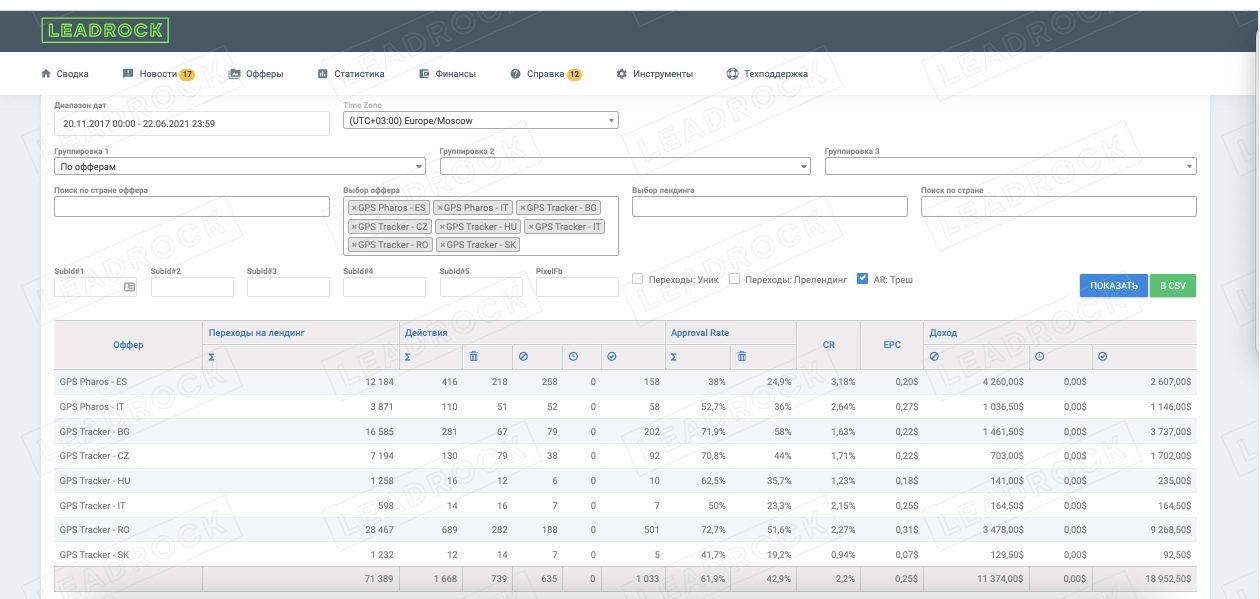1260x599 pixels.
Task: Click the list icon inside SubId#1 field
Action: pyautogui.click(x=129, y=287)
